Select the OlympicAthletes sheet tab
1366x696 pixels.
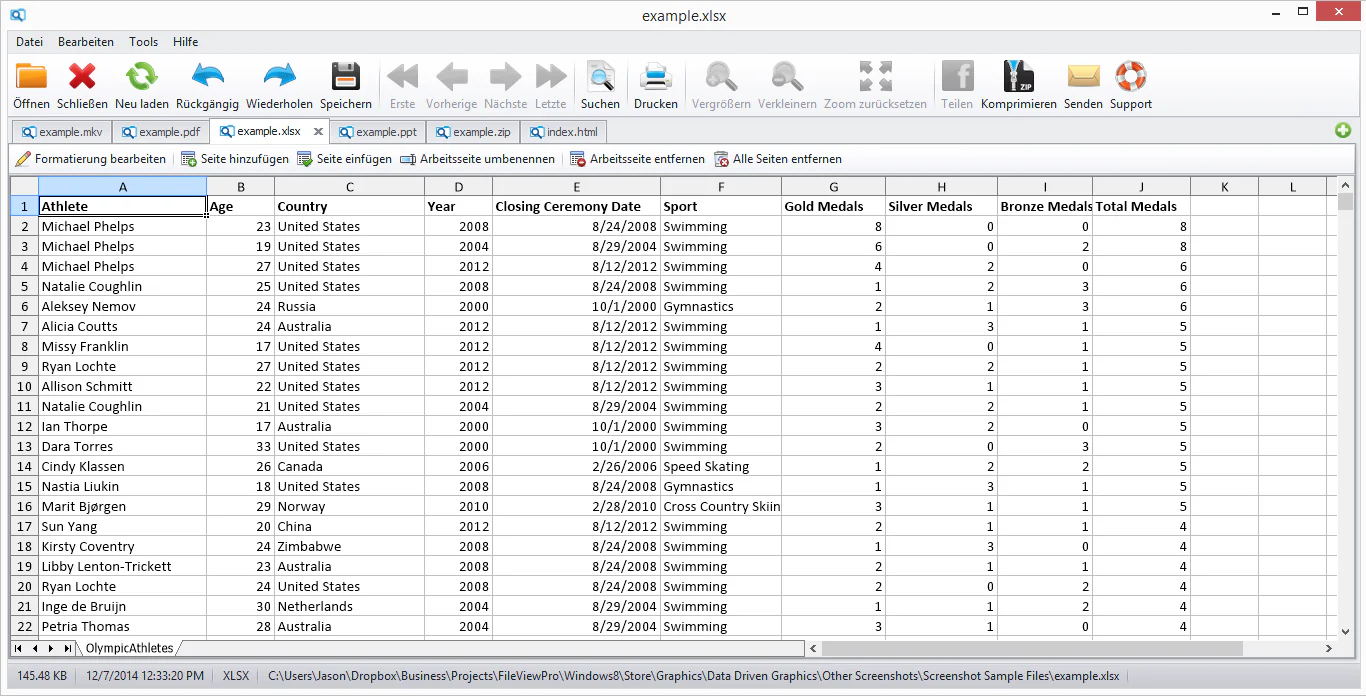point(129,648)
